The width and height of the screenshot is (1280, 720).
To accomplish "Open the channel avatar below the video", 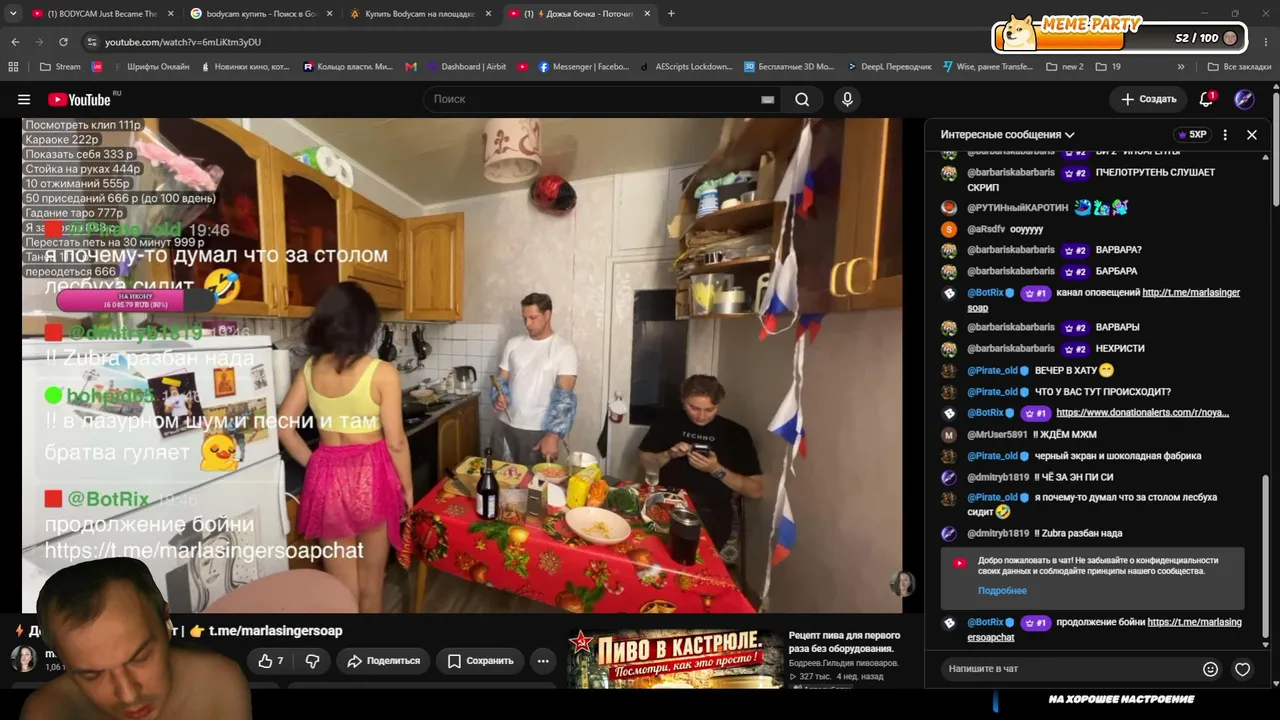I will pos(24,657).
